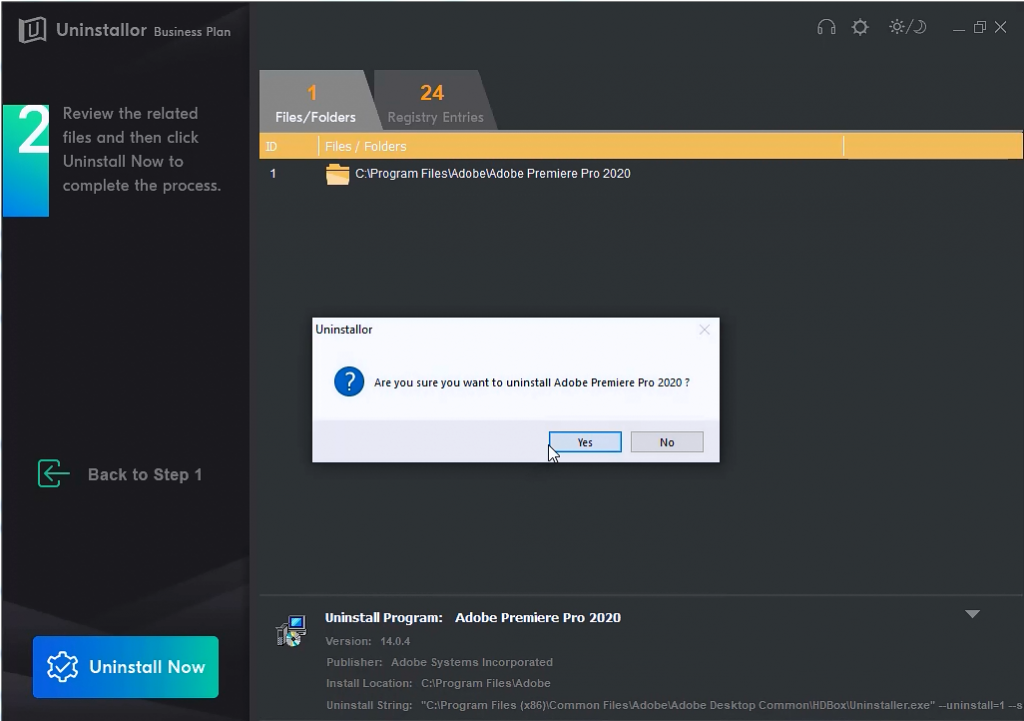Screen dimensions: 1024x721
Task: Click row ID number 1 cell
Action: tap(273, 174)
